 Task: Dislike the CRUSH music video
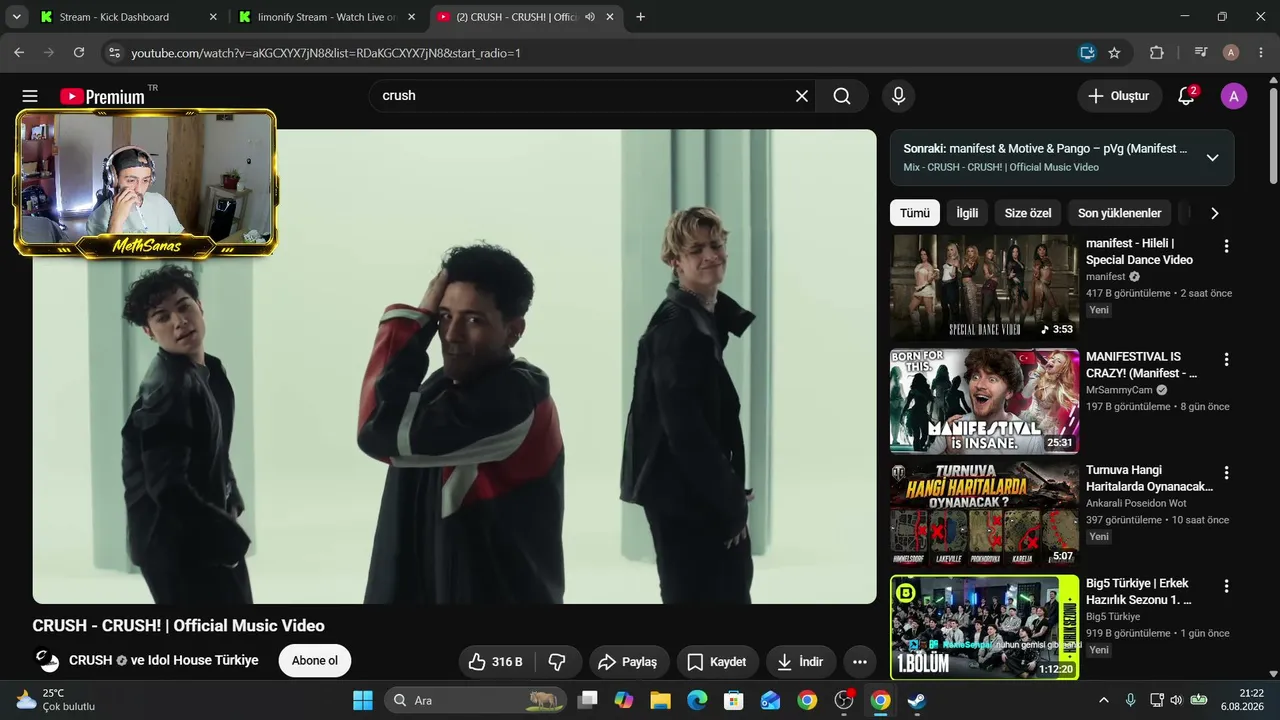tap(558, 662)
